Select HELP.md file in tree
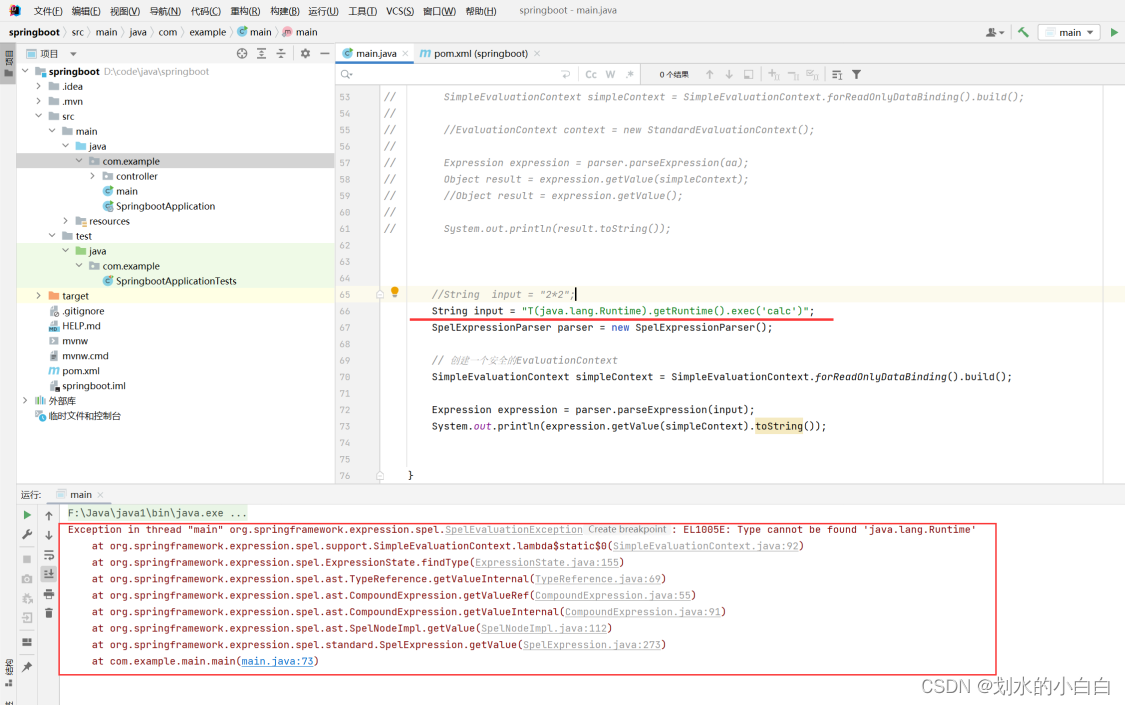Image resolution: width=1125 pixels, height=705 pixels. pyautogui.click(x=81, y=326)
